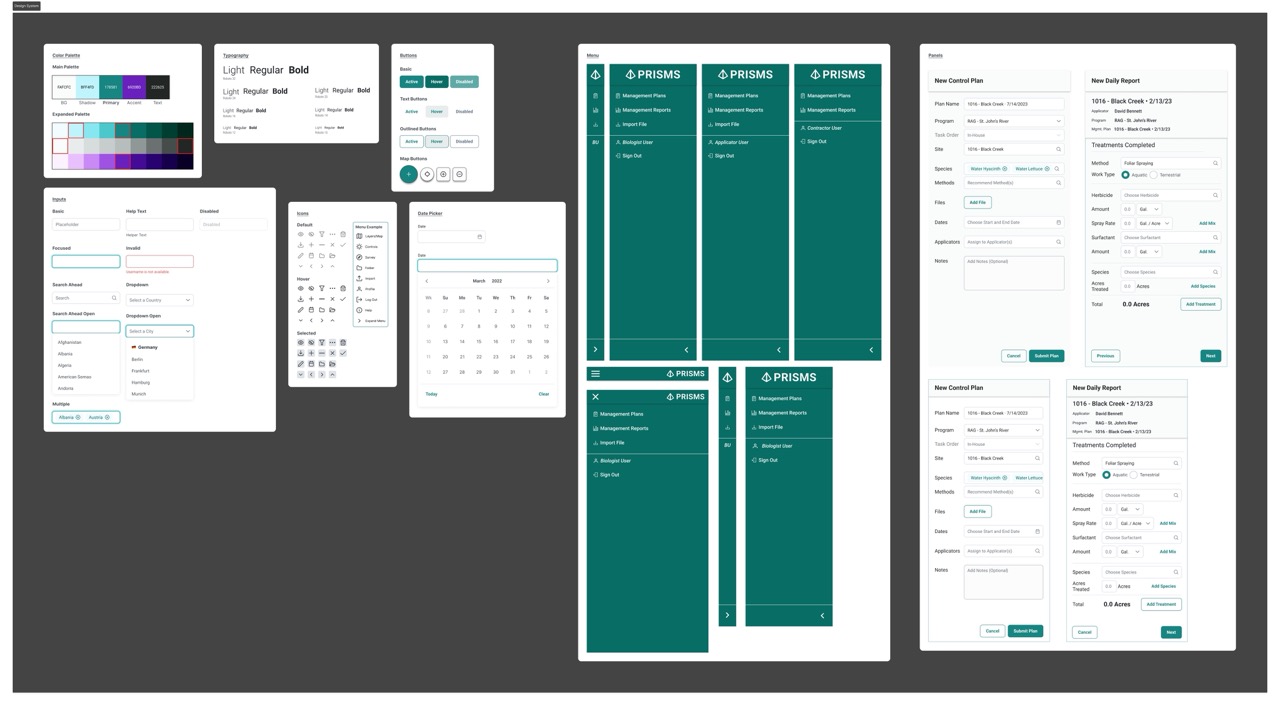Viewport: 1280px width, 705px height.
Task: Click Clear link in date picker
Action: click(544, 394)
